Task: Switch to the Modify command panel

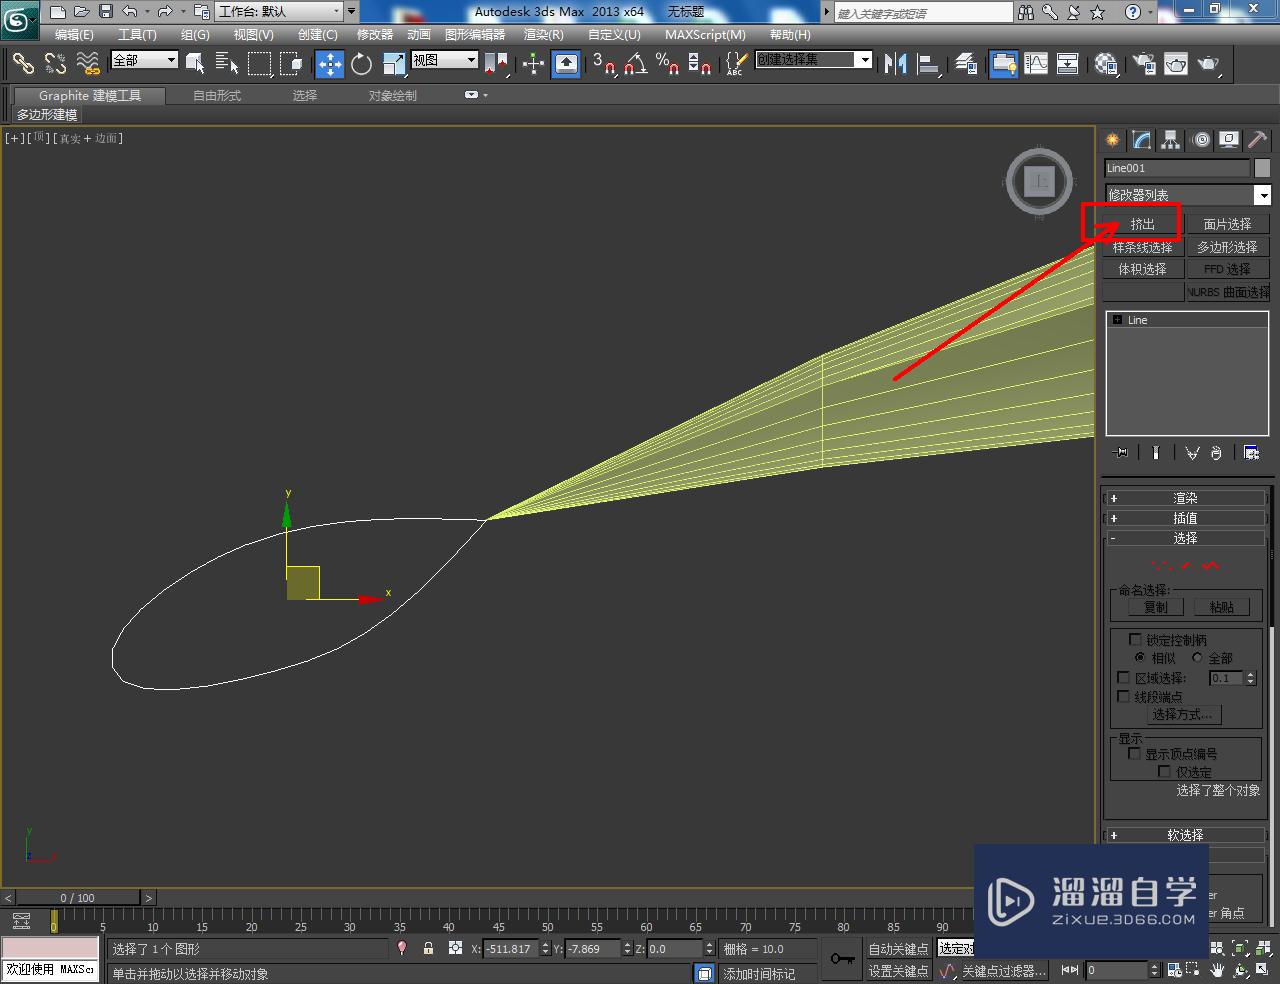Action: (x=1141, y=140)
